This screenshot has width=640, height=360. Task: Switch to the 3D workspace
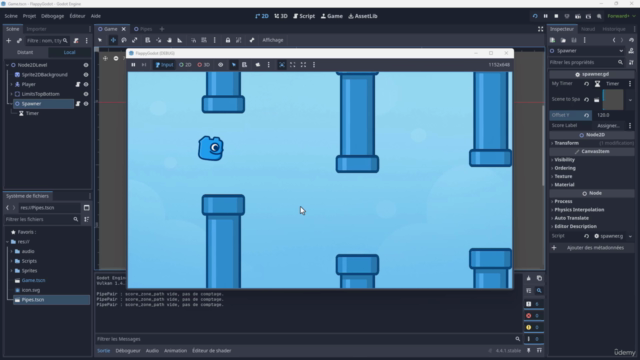281,16
